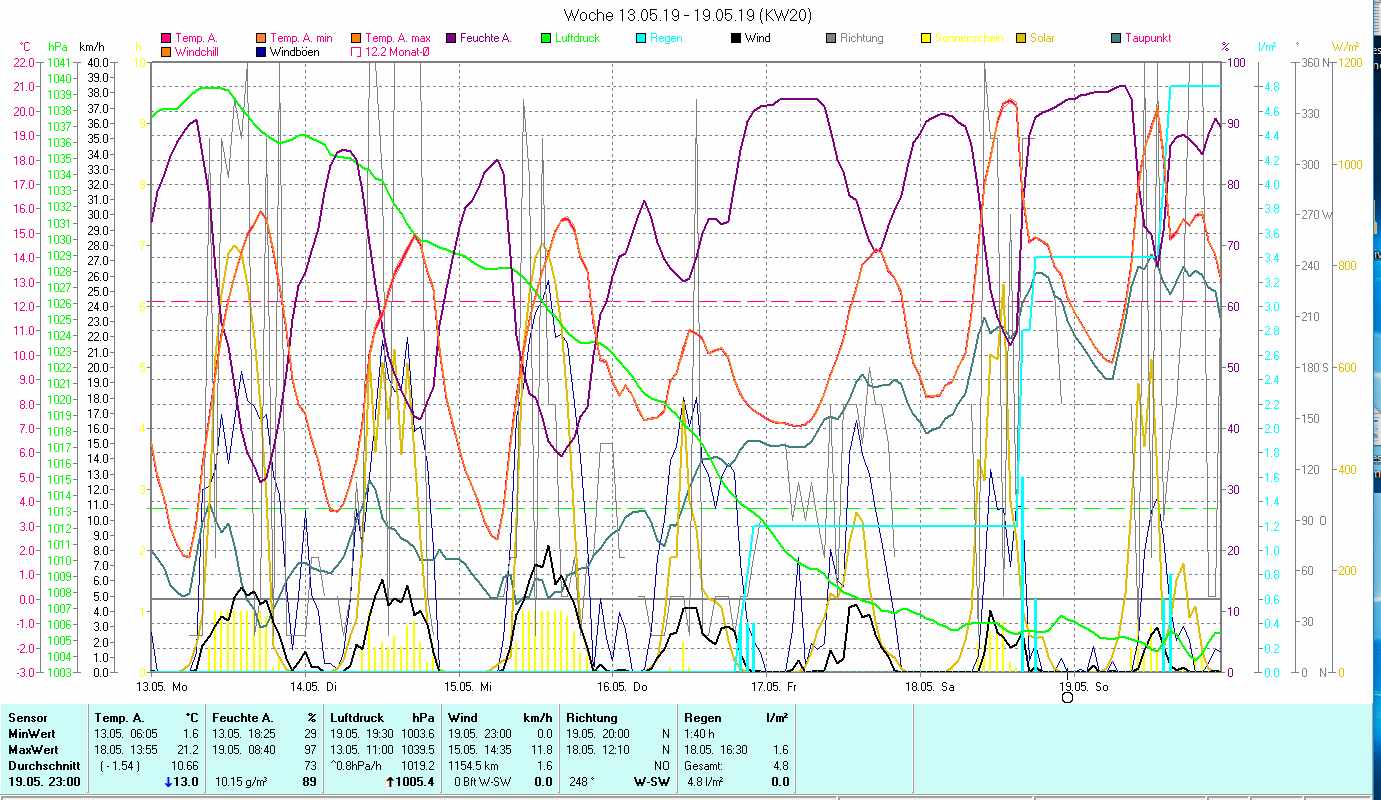1381x800 pixels.
Task: Click the cyan Regen legend swatch
Action: [641, 38]
